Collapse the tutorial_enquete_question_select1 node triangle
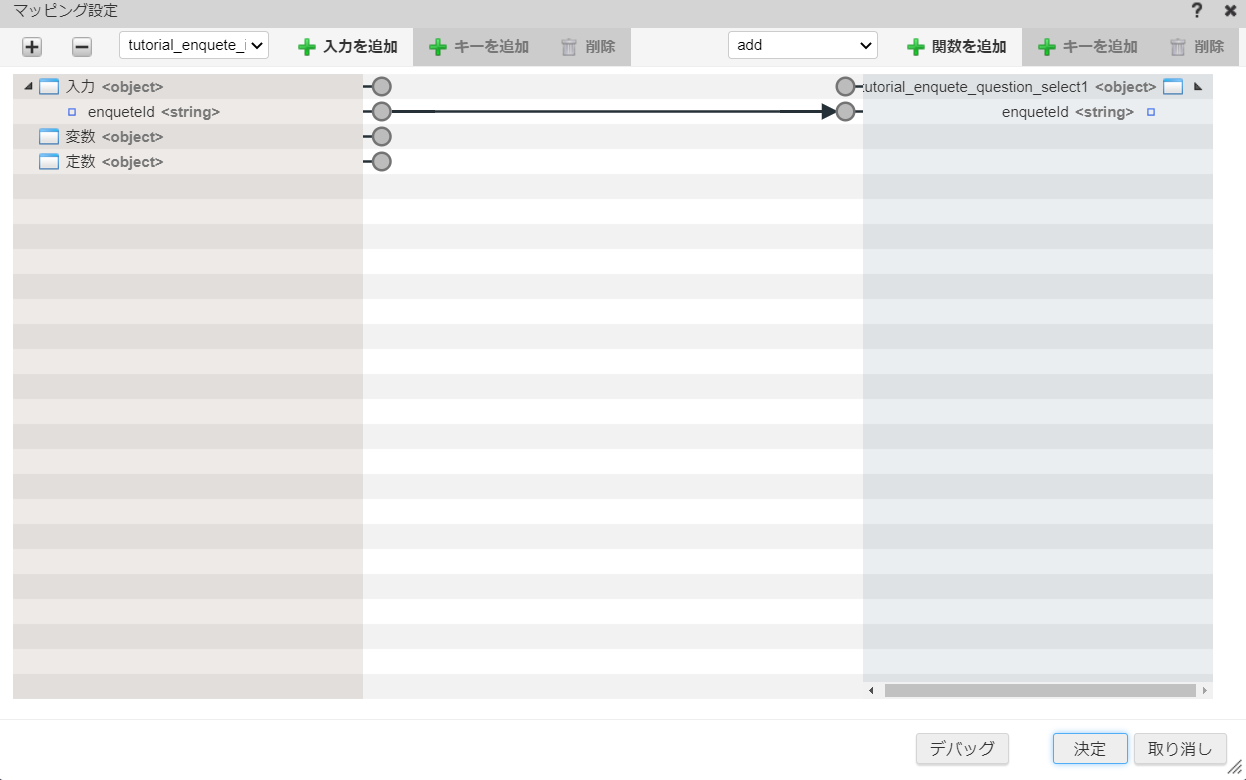Screen dimensions: 1246x780 [1198, 87]
